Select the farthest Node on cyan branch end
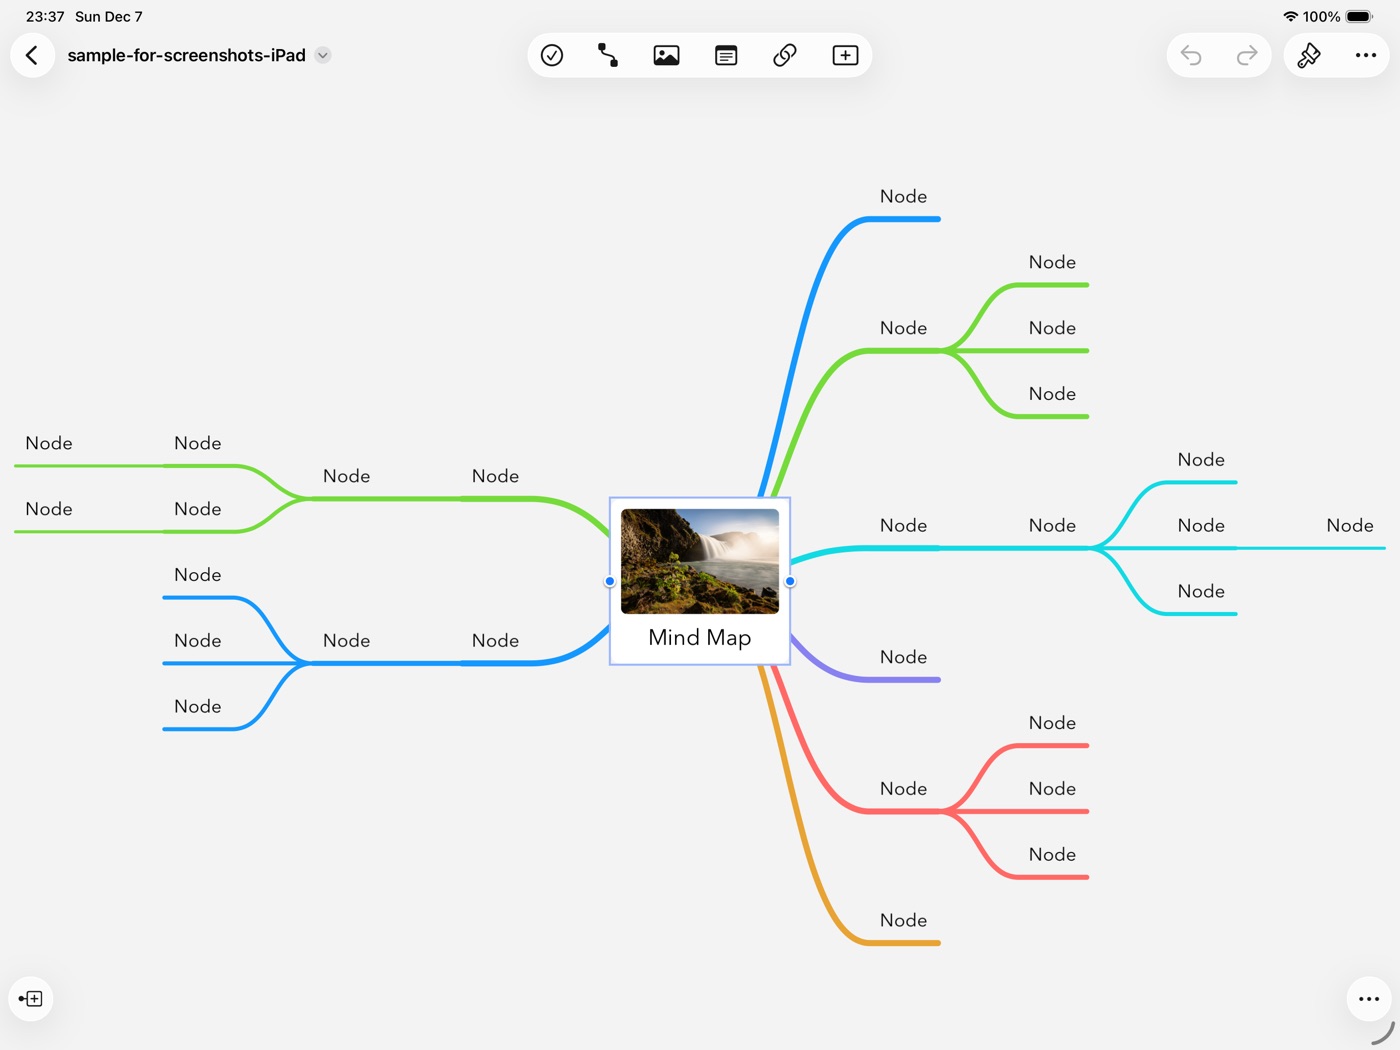1400x1050 pixels. pyautogui.click(x=1350, y=526)
